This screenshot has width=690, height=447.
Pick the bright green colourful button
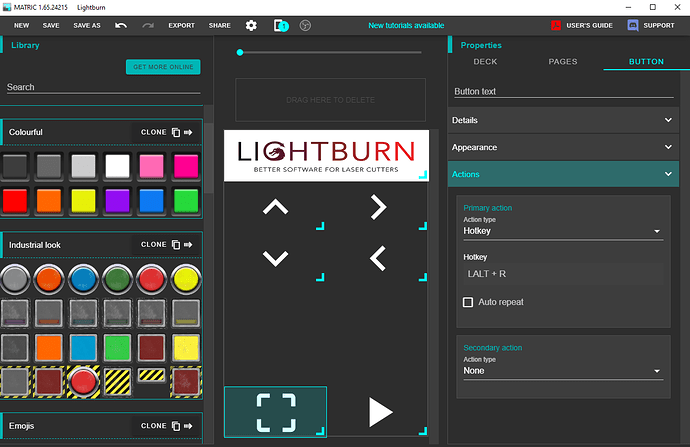pos(186,201)
